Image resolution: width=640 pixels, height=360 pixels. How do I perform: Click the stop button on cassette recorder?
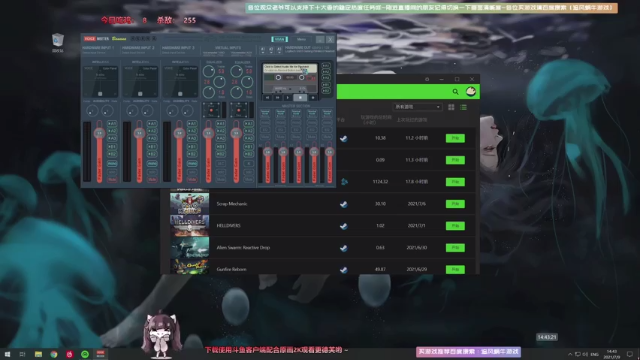pyautogui.click(x=300, y=98)
